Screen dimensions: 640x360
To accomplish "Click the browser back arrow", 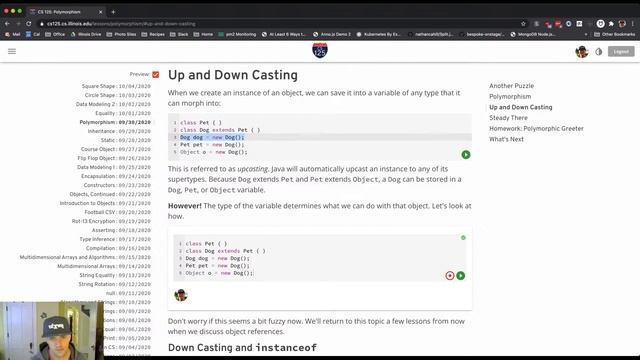I will (7, 24).
